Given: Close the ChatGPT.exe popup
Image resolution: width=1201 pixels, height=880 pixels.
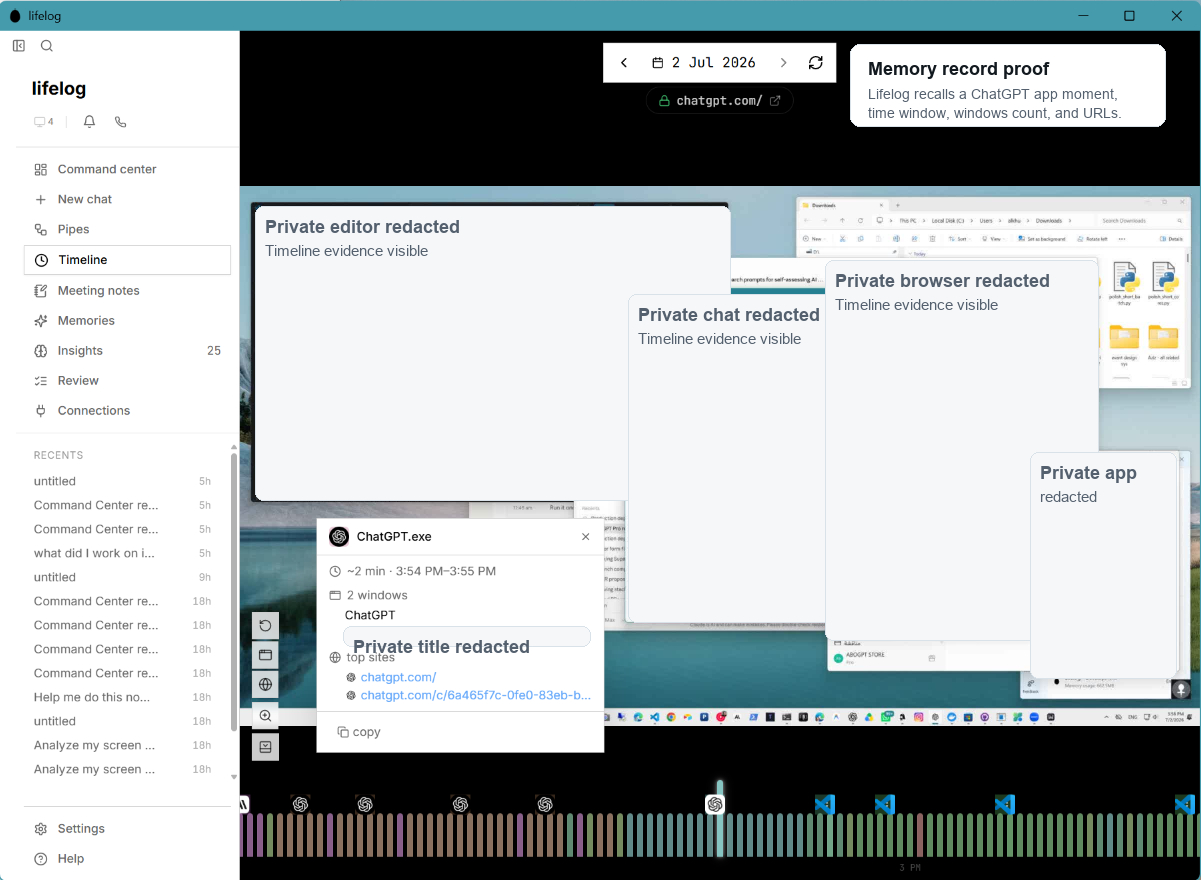Looking at the screenshot, I should tap(586, 537).
